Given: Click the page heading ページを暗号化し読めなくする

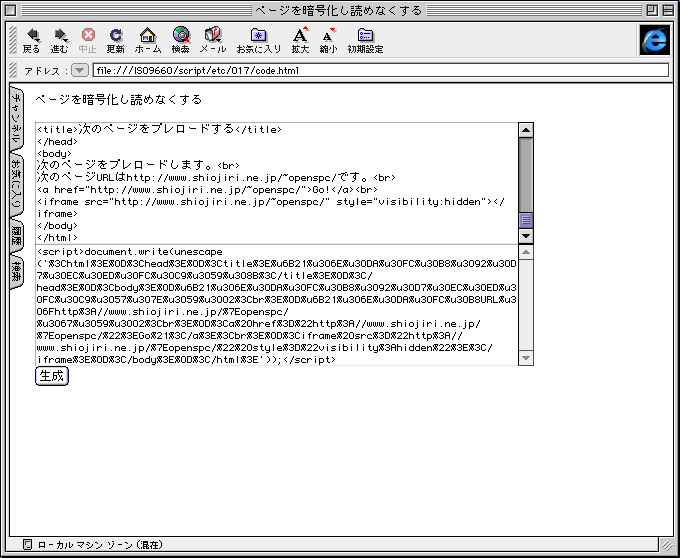Looking at the screenshot, I should click(x=118, y=99).
